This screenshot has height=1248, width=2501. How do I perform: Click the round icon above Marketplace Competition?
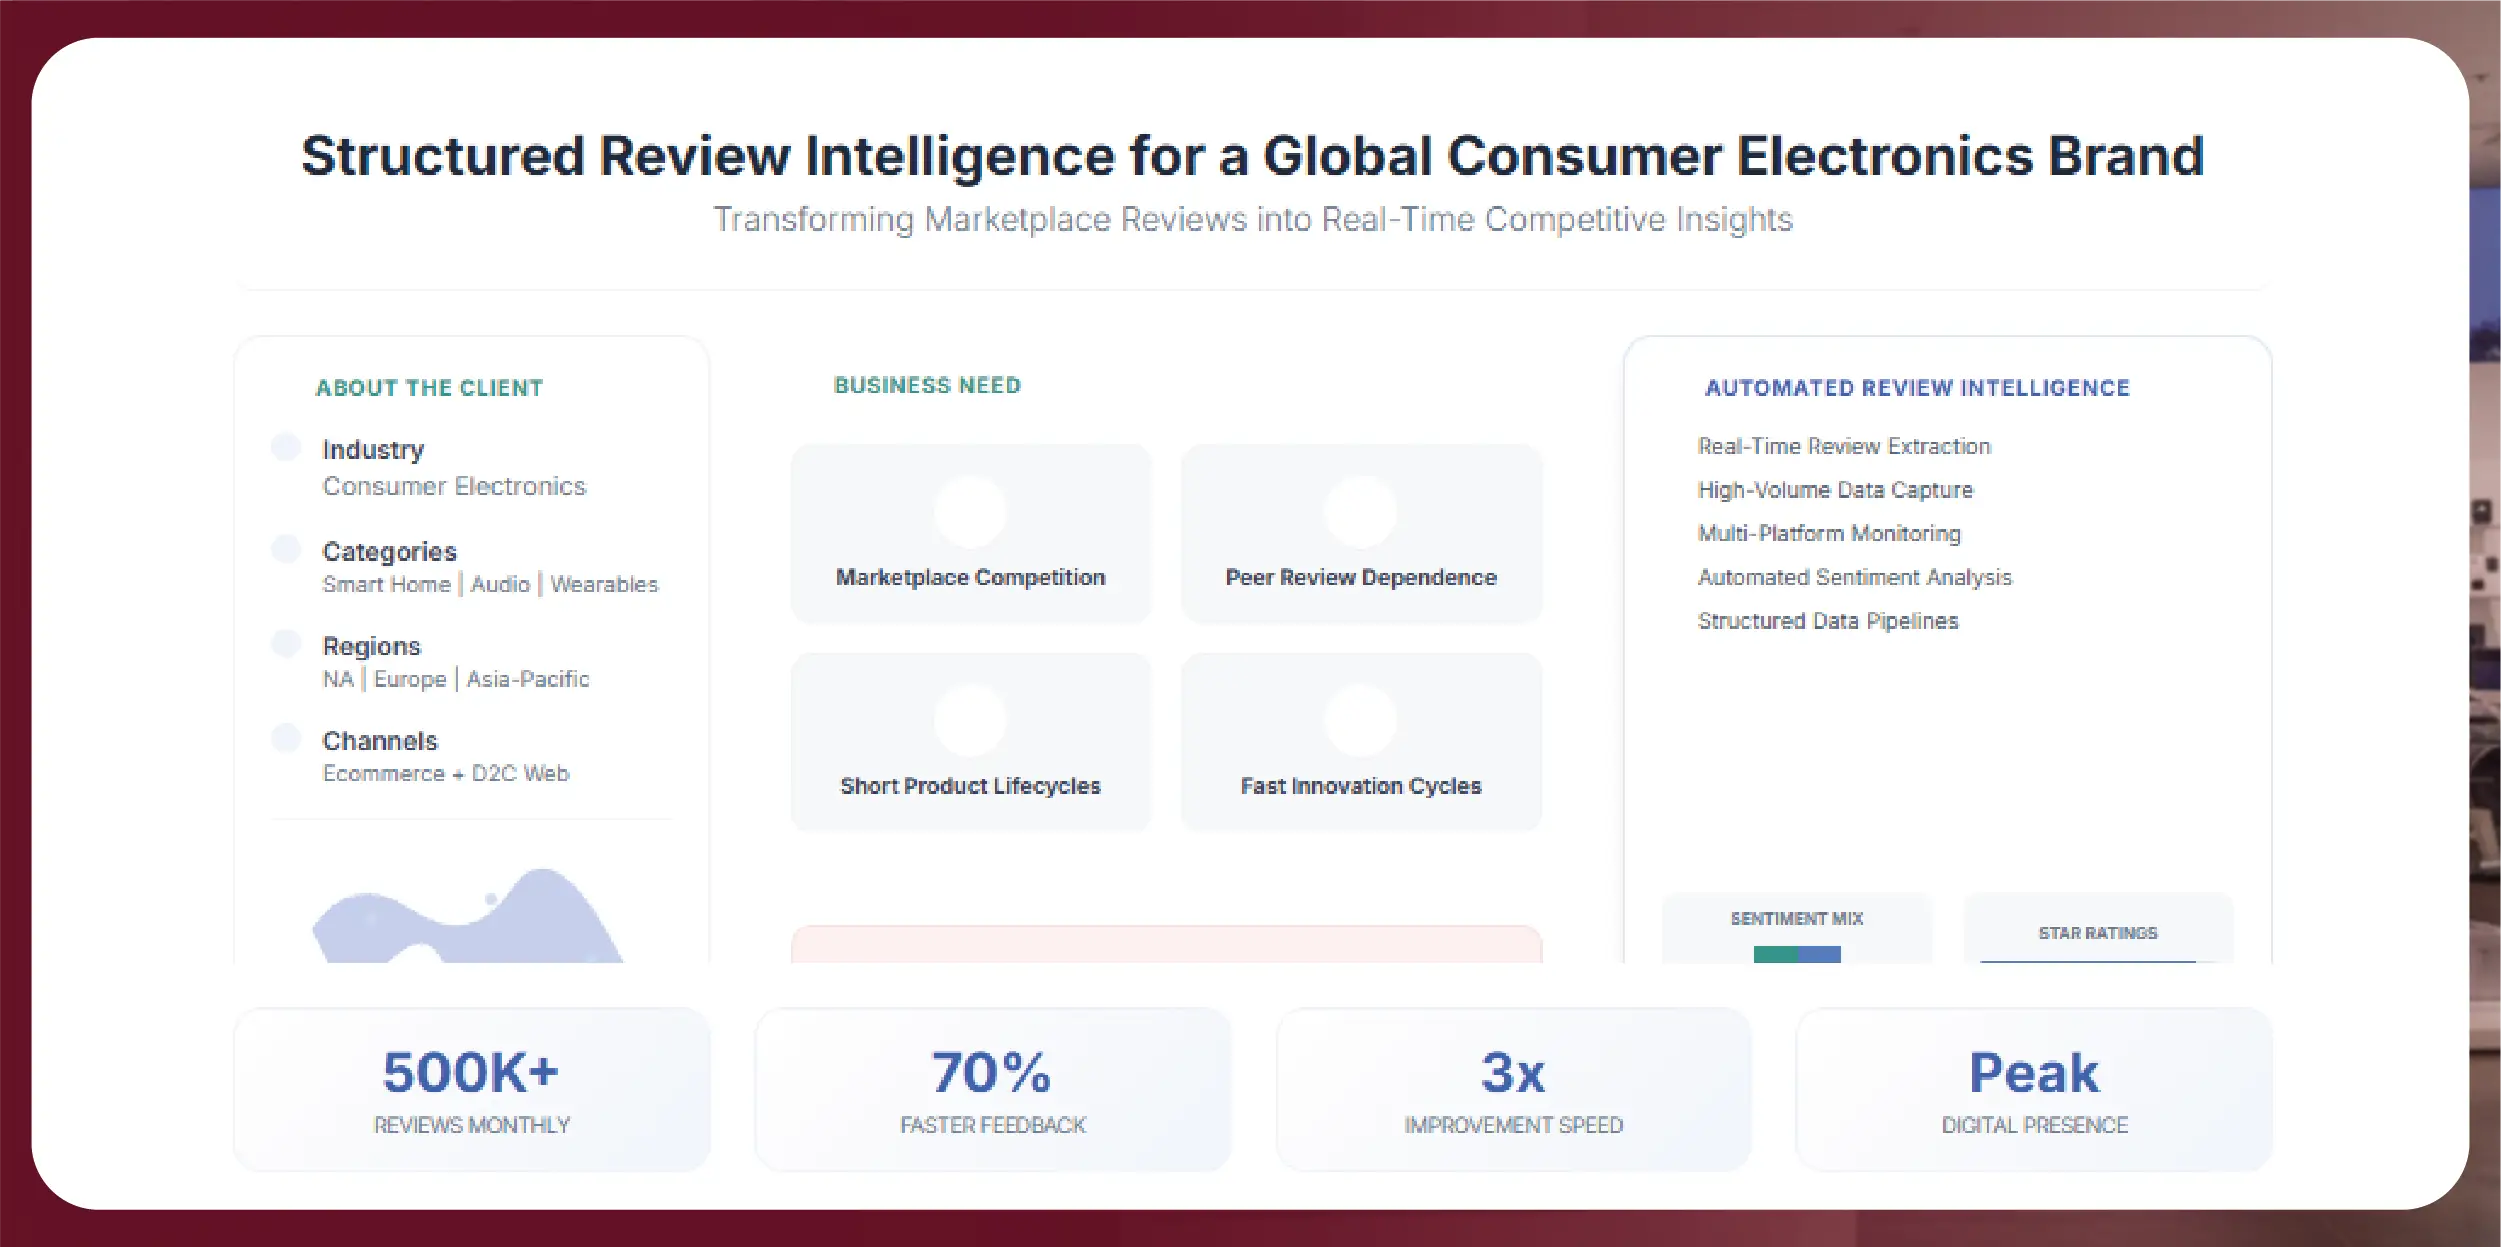(x=969, y=511)
